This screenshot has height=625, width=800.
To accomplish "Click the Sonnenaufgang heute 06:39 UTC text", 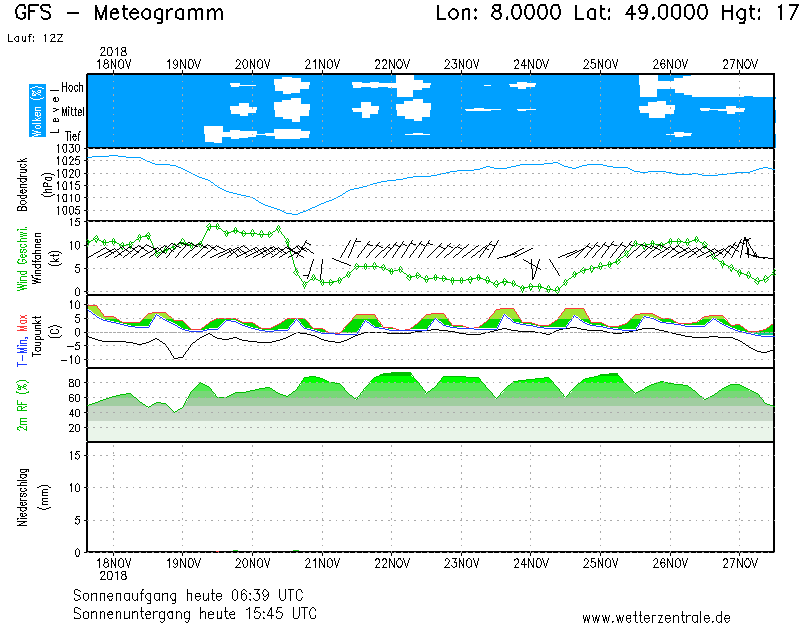I will click(194, 594).
